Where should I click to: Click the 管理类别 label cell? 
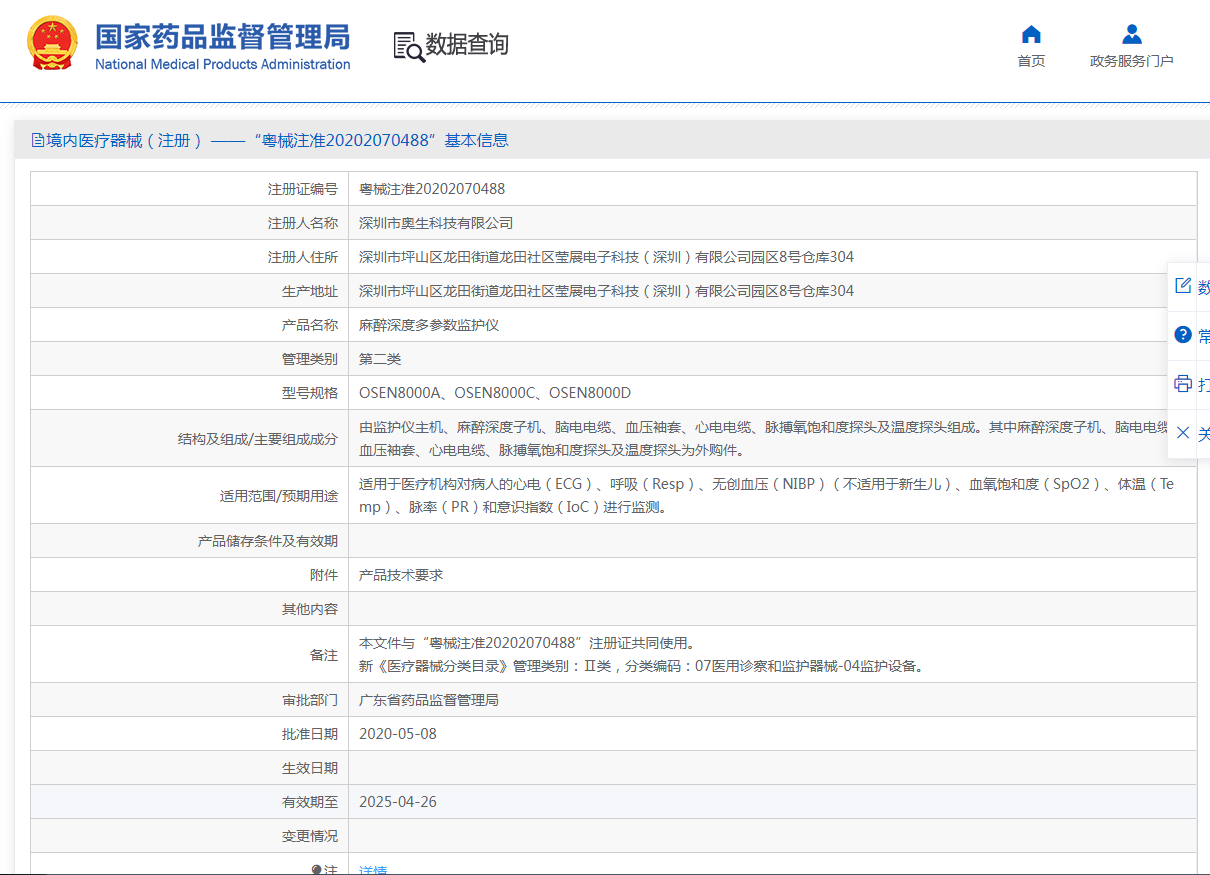189,359
